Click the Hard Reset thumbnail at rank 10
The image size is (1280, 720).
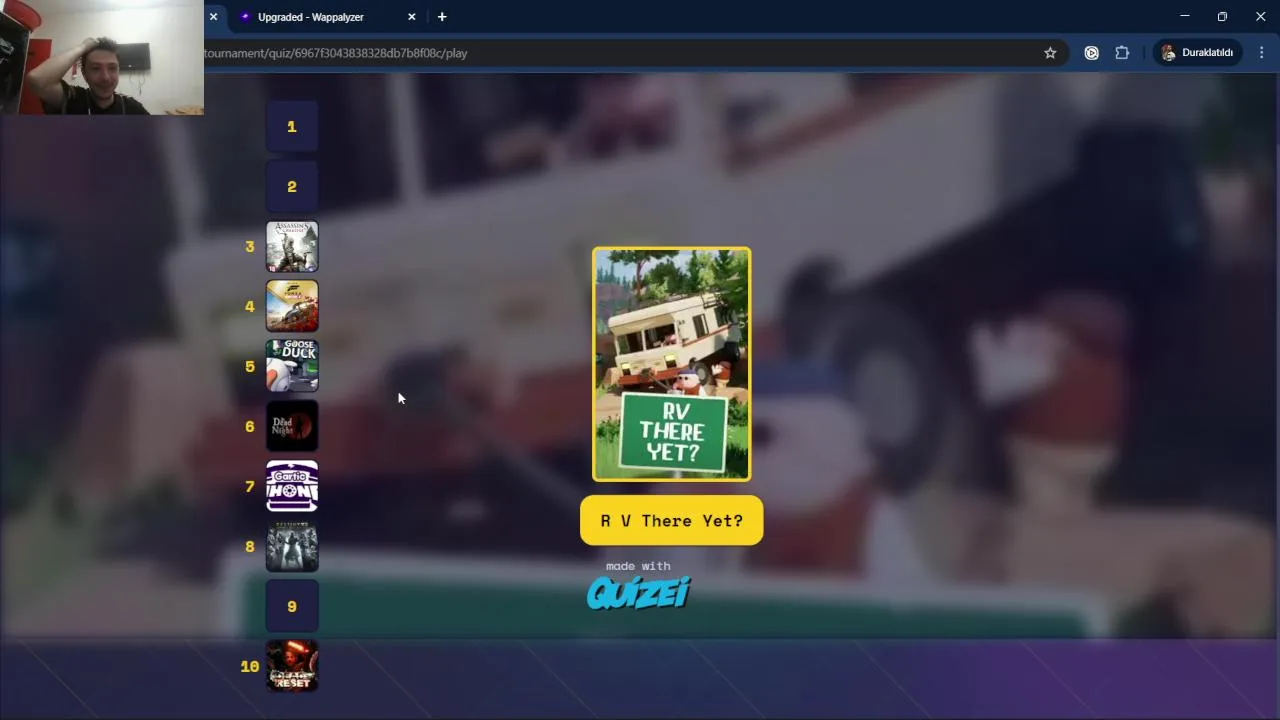292,666
